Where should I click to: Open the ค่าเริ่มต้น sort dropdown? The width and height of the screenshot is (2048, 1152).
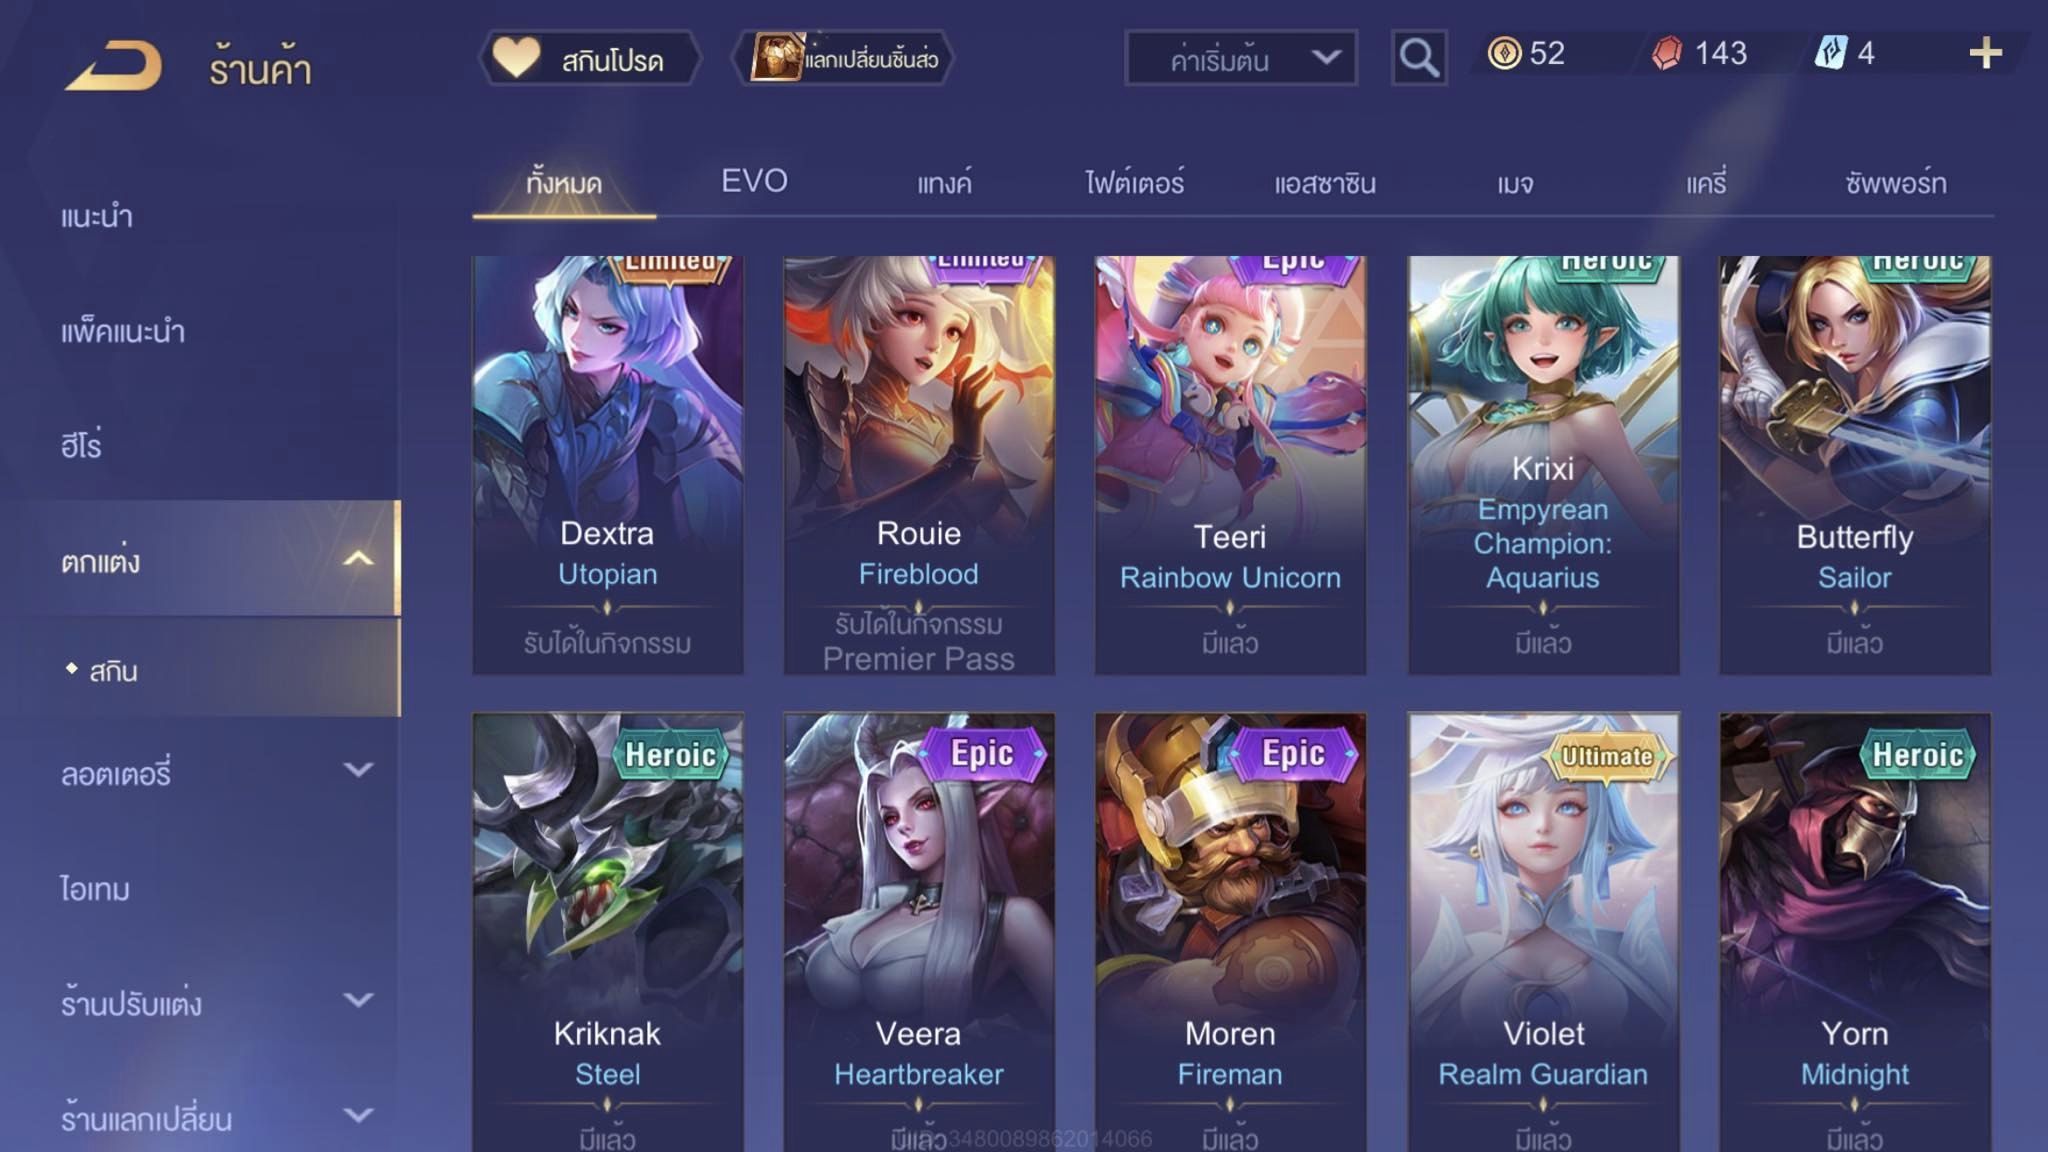click(x=1241, y=59)
